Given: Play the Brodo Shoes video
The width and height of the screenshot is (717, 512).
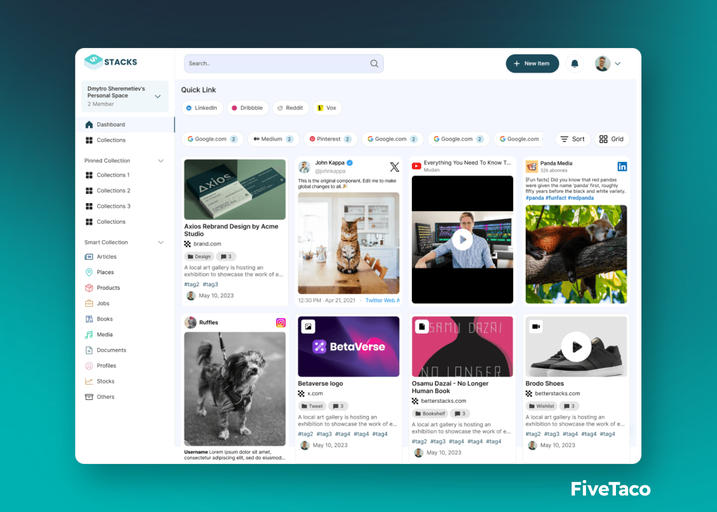Looking at the screenshot, I should [574, 347].
